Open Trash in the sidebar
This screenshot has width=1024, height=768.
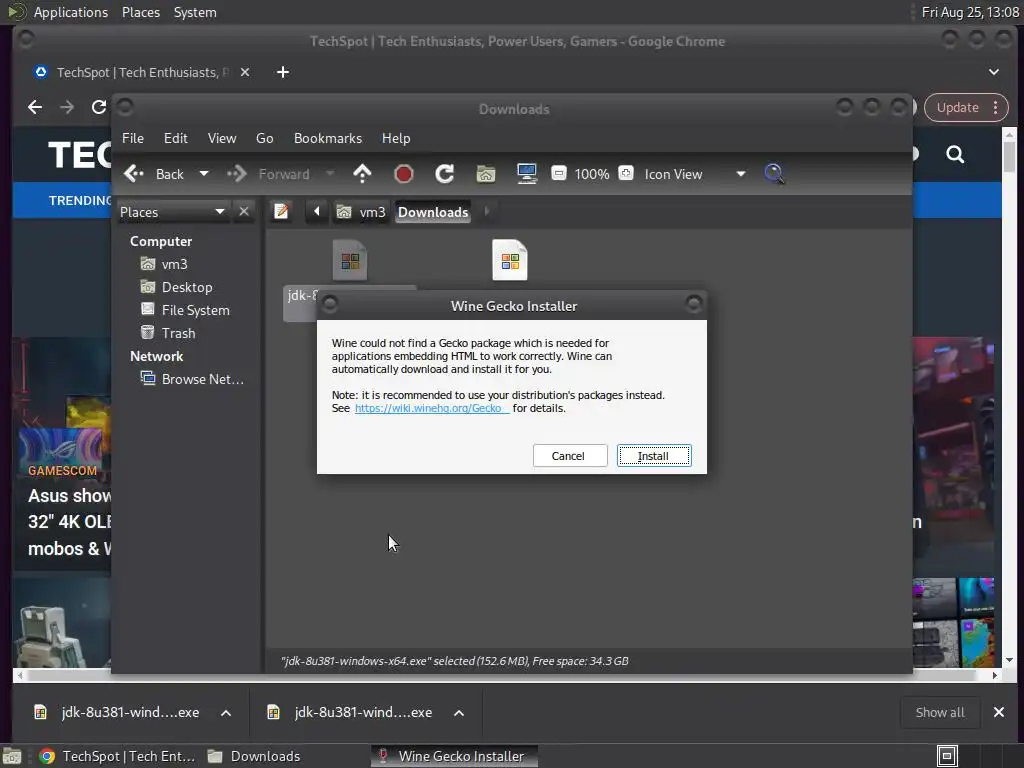point(168,333)
